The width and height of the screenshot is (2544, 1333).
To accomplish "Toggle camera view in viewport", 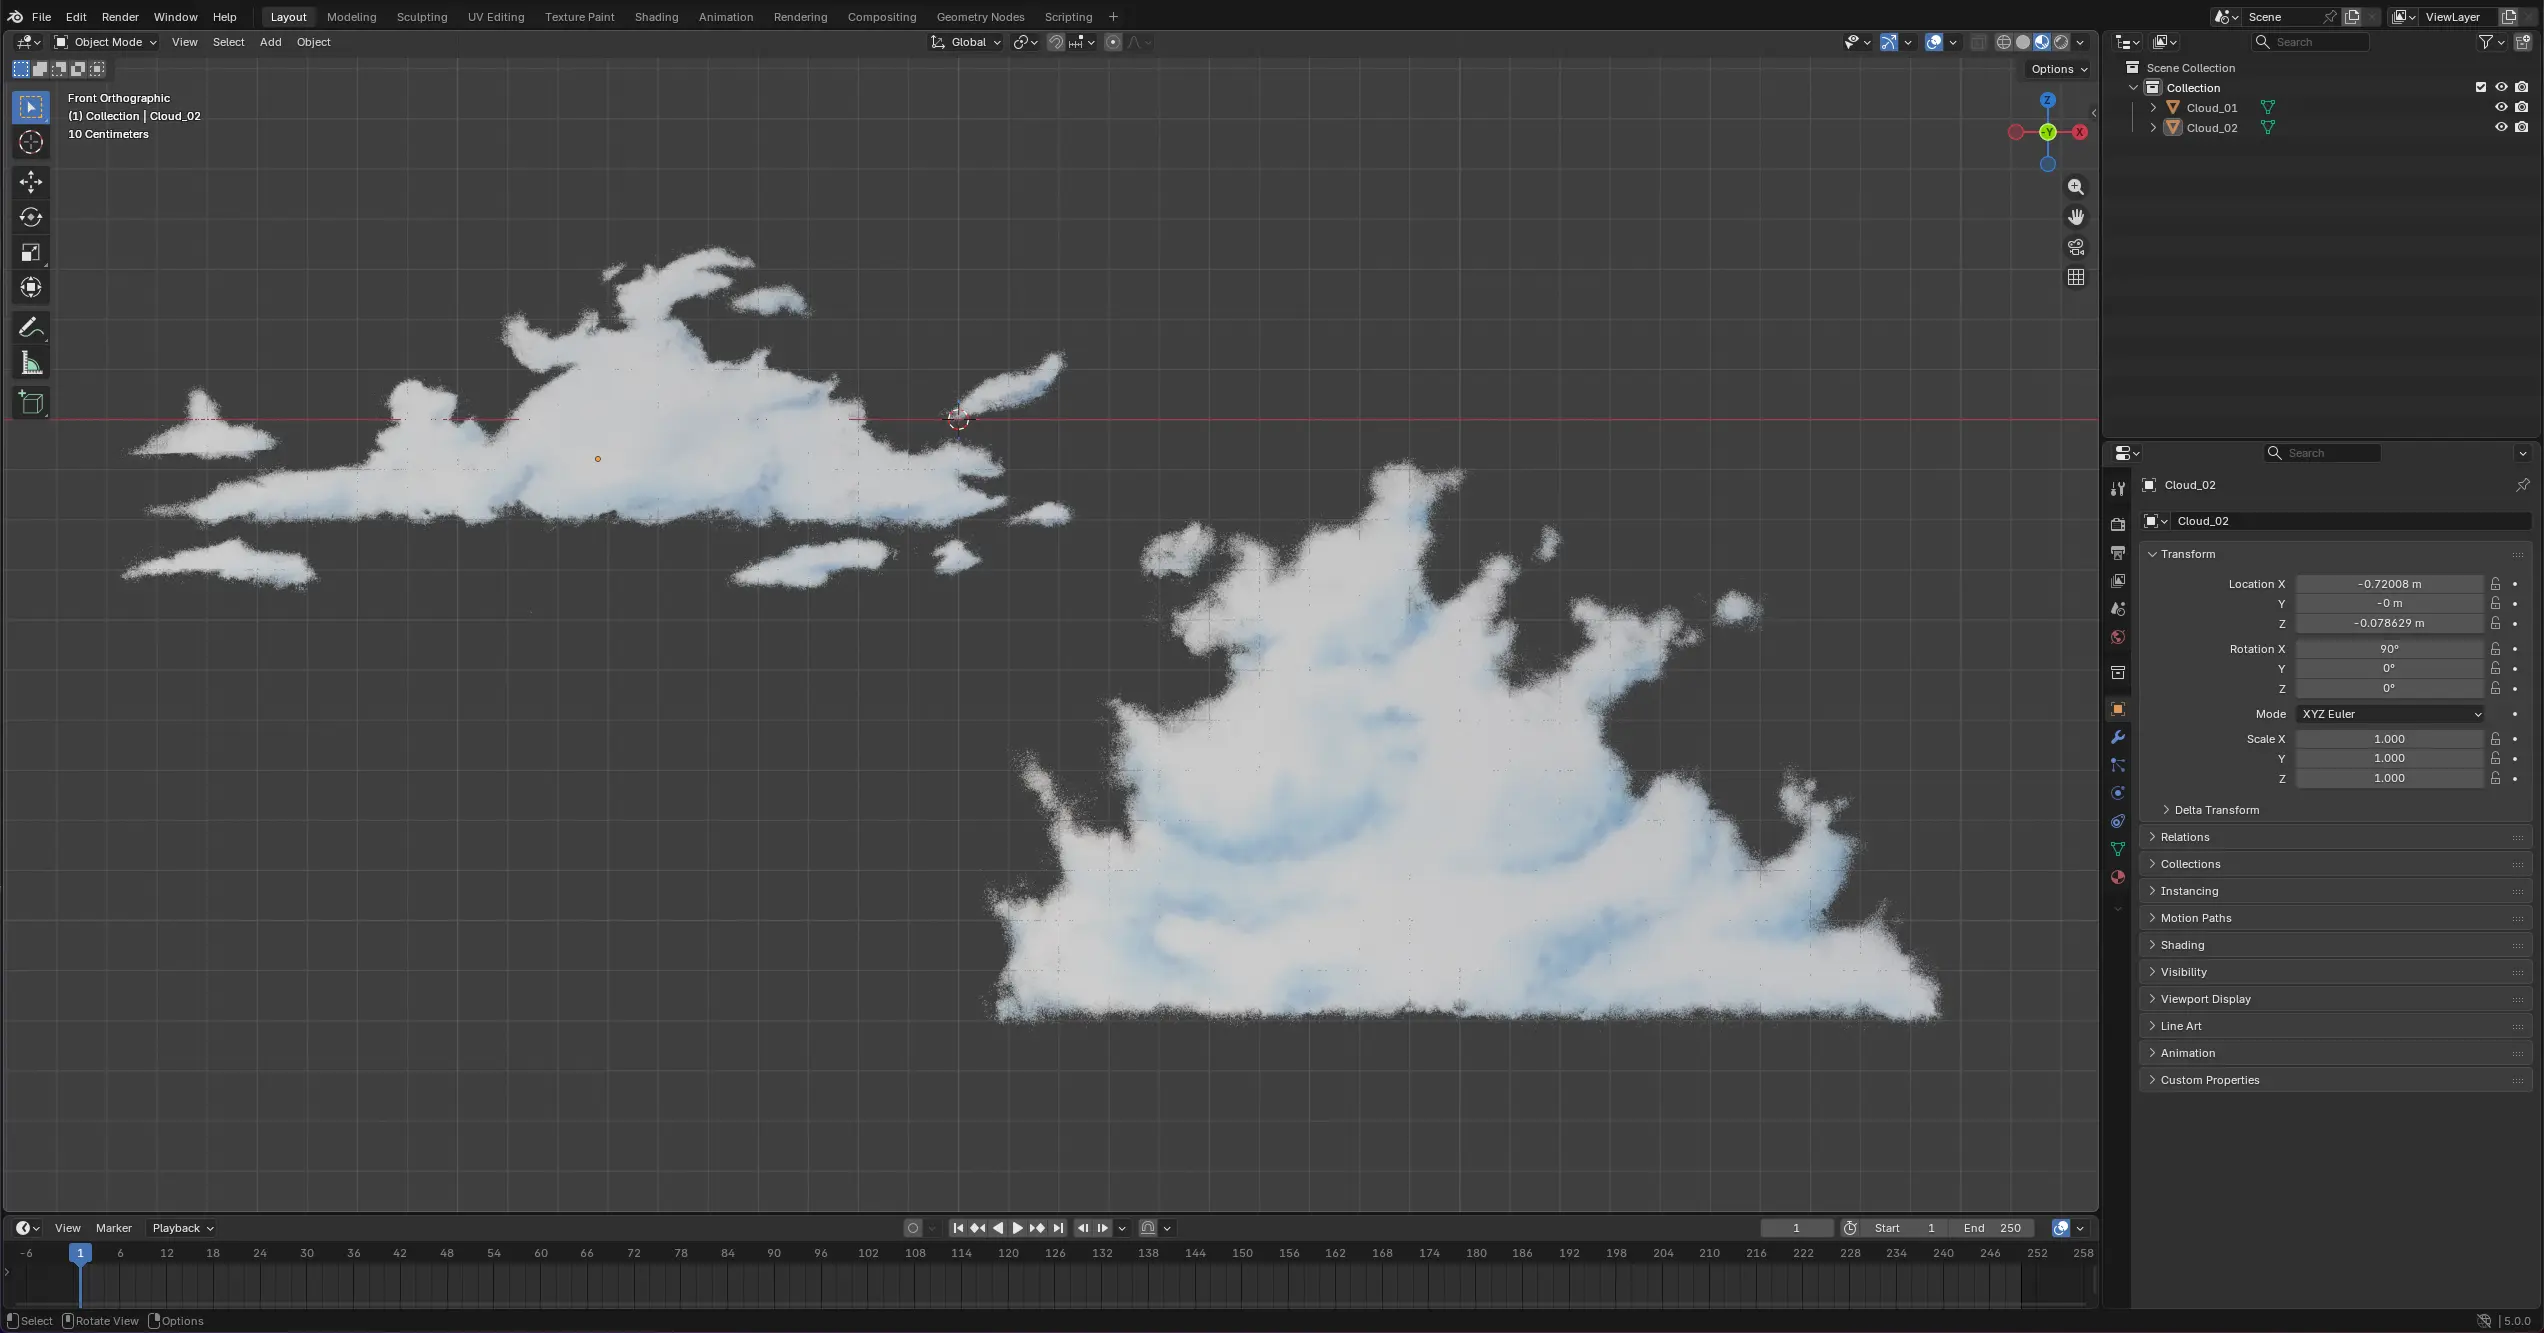I will coord(2076,247).
